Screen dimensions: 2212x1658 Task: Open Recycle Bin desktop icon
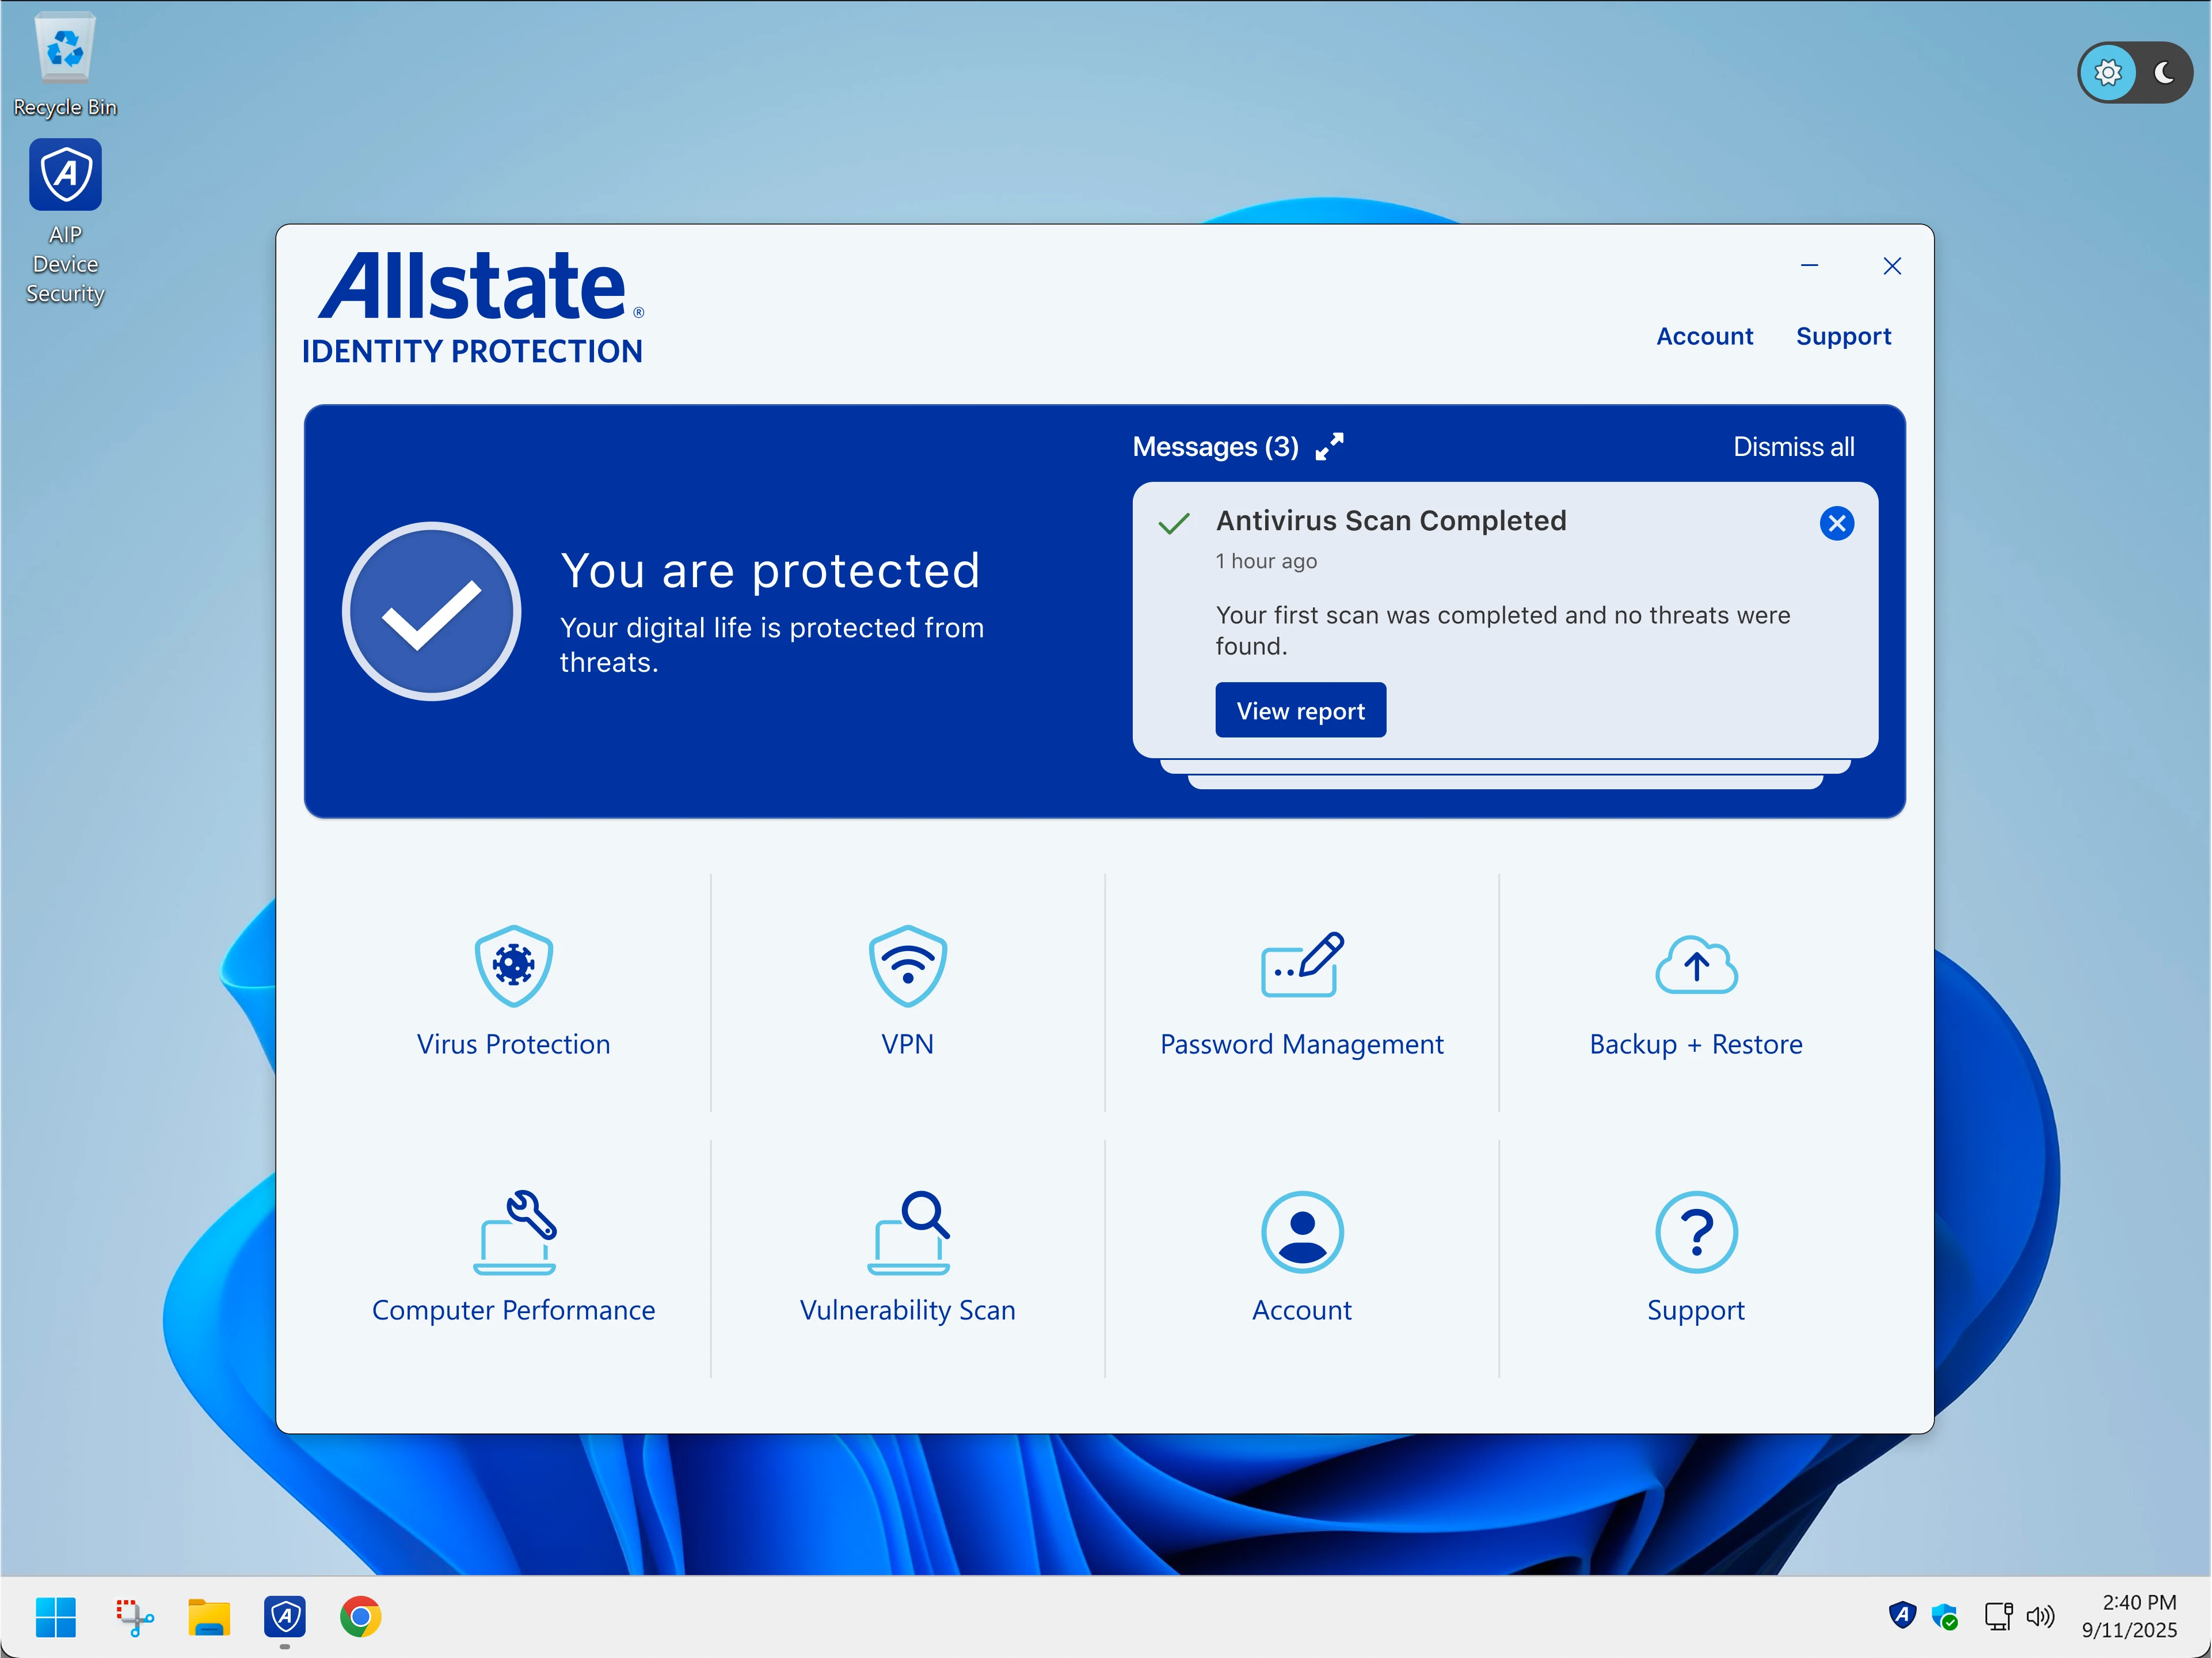pyautogui.click(x=65, y=66)
